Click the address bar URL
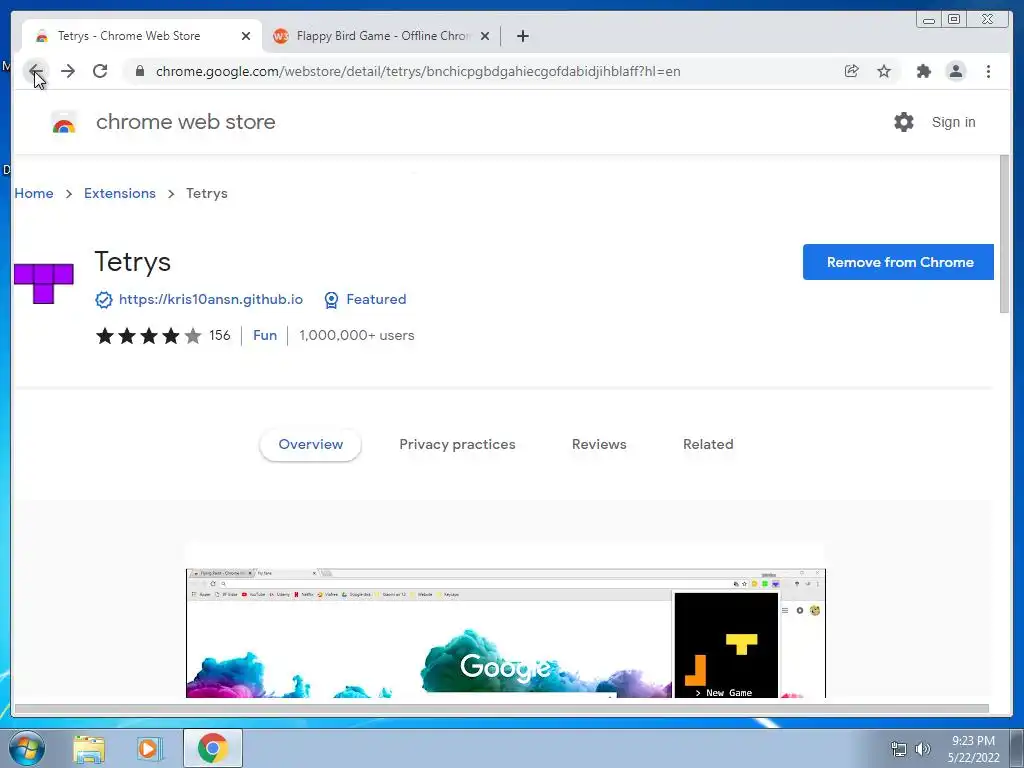Viewport: 1024px width, 768px height. [x=418, y=71]
